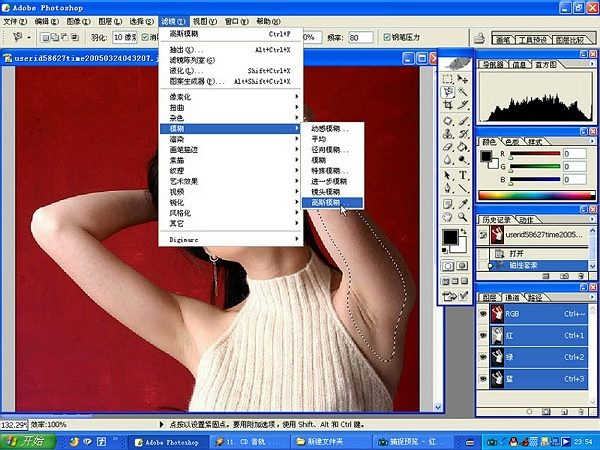Reset to default foreground and background colors
Viewport: 600px width, 450px height.
[445, 250]
